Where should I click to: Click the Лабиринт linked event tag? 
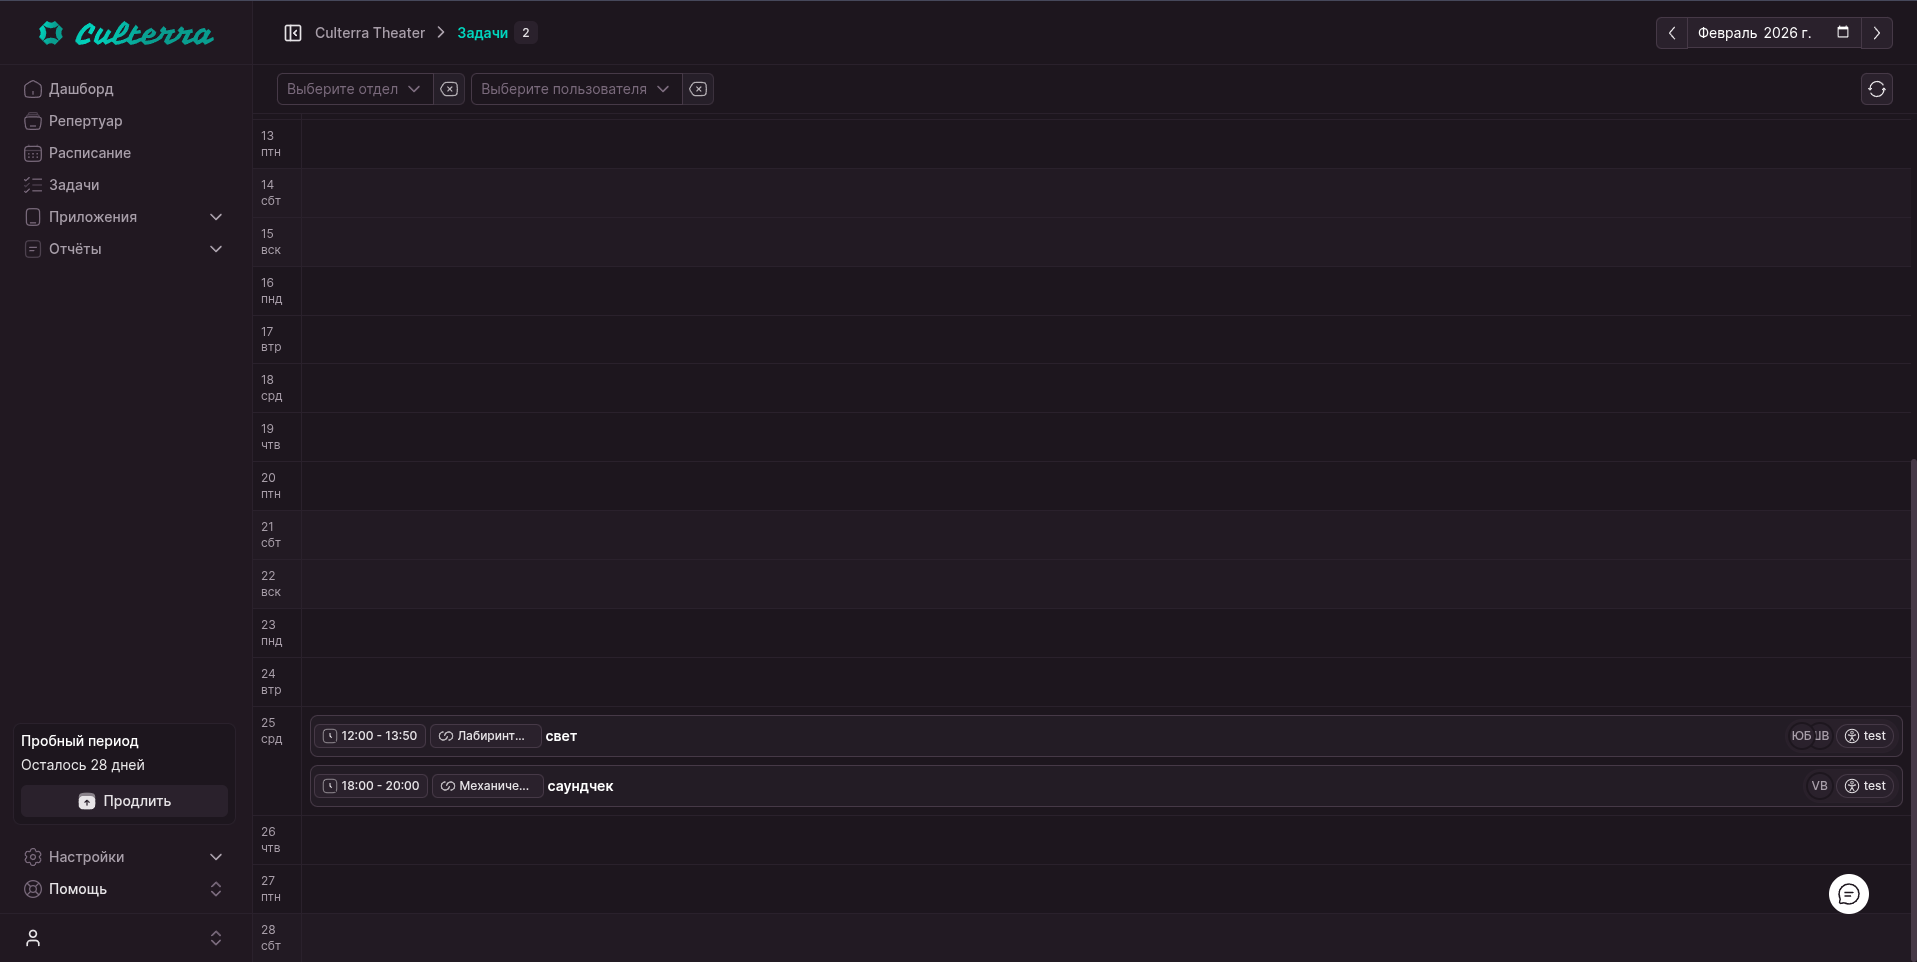point(485,736)
